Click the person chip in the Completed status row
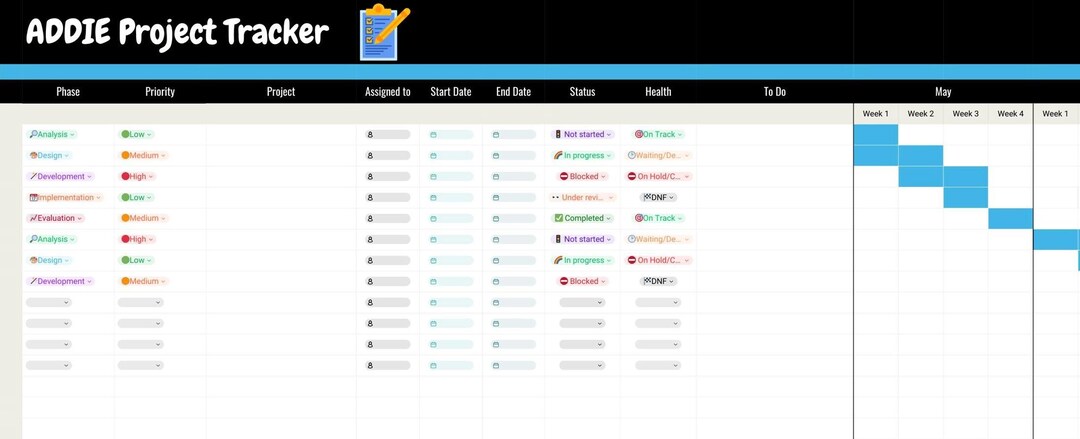The height and width of the screenshot is (439, 1080). click(x=388, y=218)
